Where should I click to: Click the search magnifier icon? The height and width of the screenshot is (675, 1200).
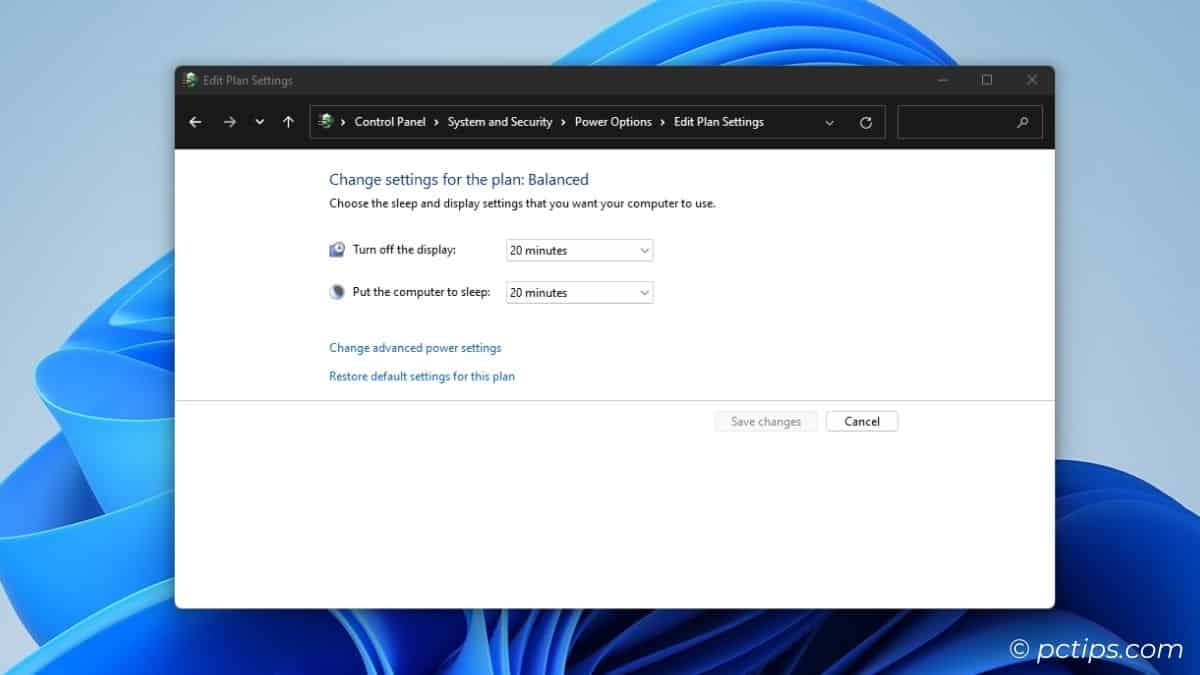[x=1022, y=121]
